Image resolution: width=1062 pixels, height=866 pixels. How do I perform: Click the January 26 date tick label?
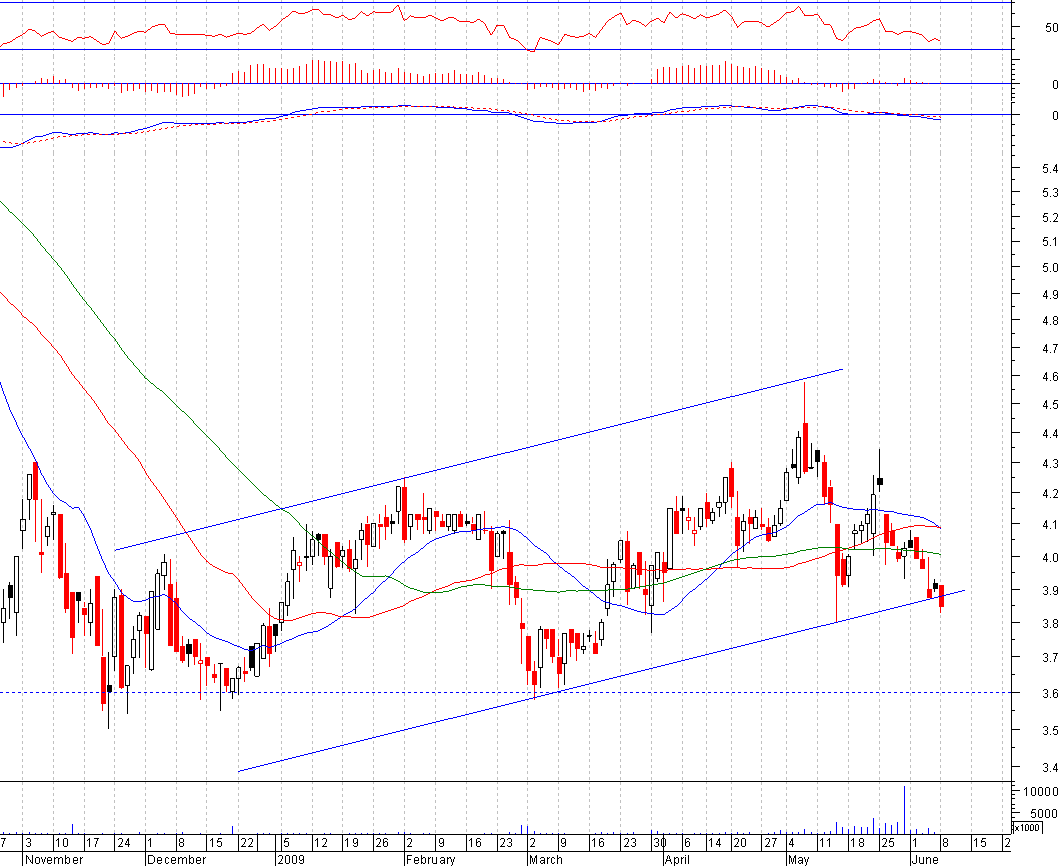click(x=382, y=843)
